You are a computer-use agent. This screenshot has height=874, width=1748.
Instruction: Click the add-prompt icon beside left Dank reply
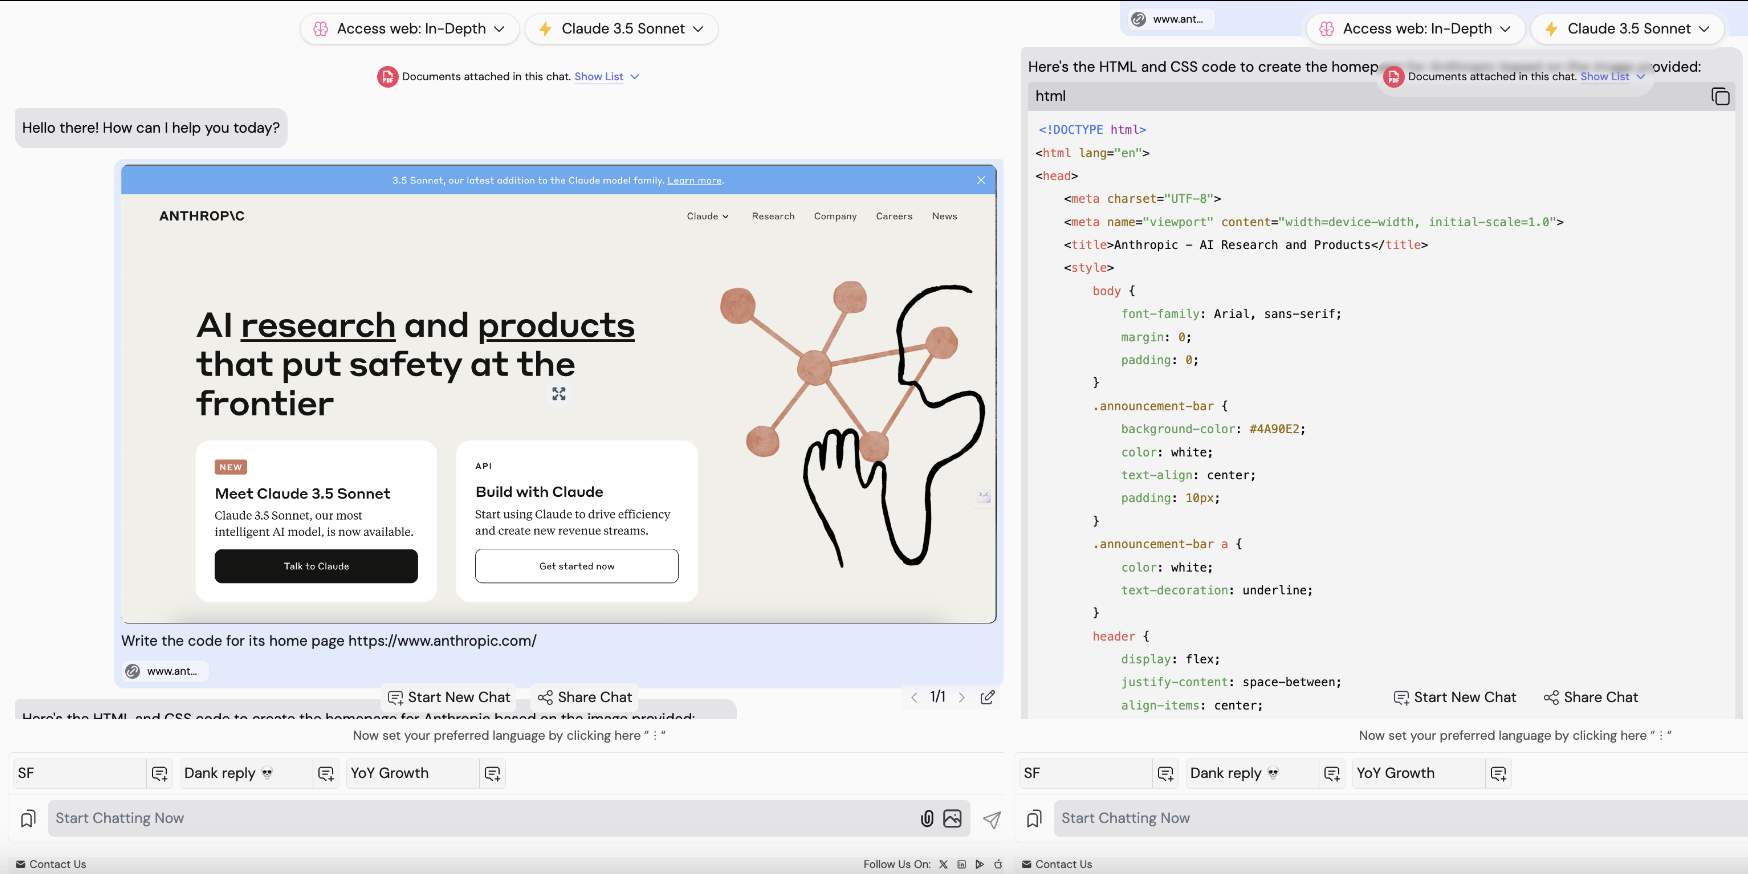pyautogui.click(x=325, y=773)
